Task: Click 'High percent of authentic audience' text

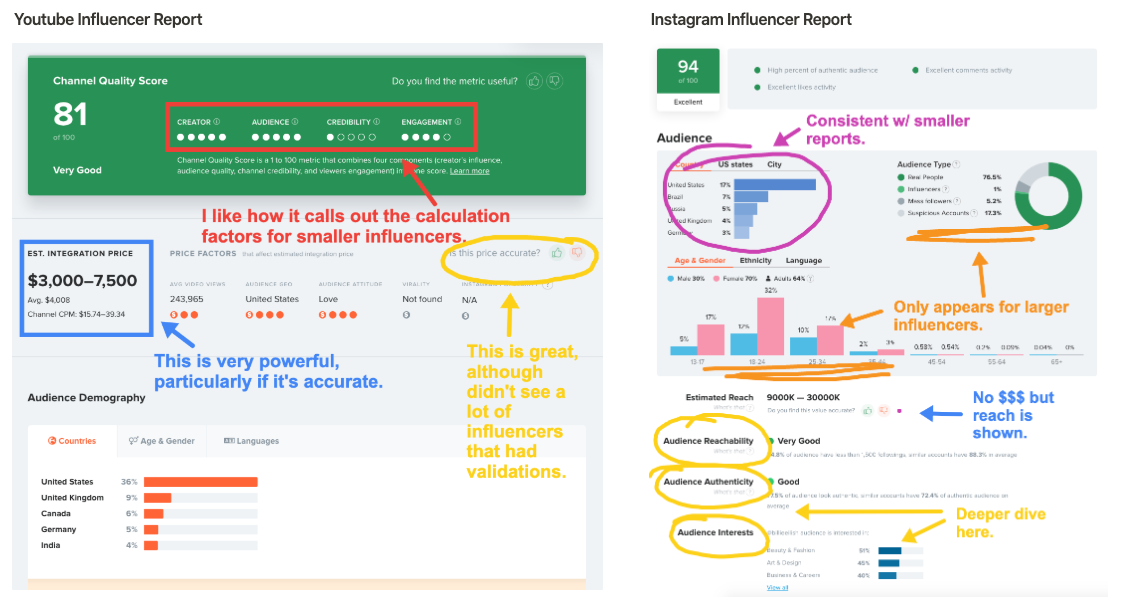Action: [822, 70]
